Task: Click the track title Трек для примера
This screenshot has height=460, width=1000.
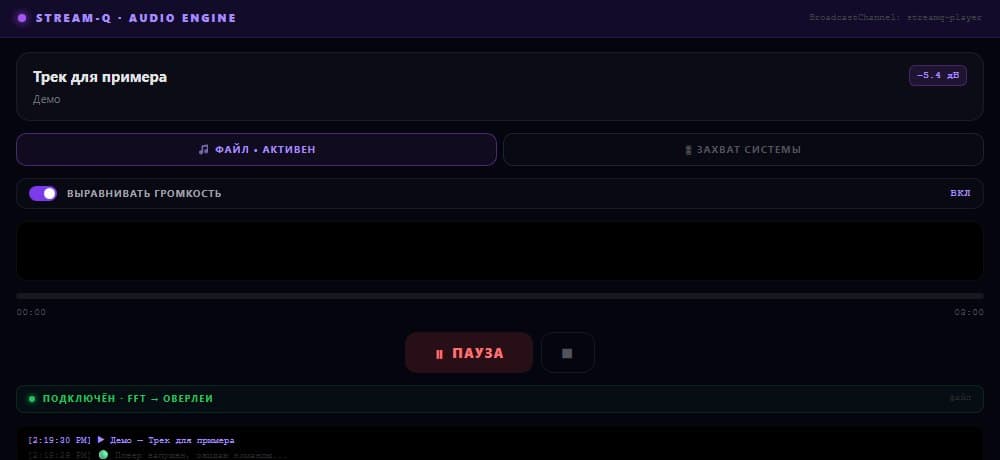Action: click(x=100, y=77)
